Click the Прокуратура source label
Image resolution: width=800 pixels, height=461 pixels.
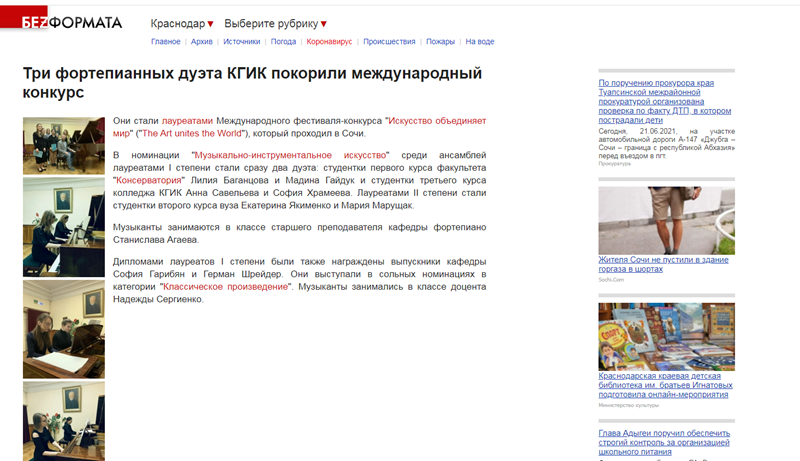[614, 164]
